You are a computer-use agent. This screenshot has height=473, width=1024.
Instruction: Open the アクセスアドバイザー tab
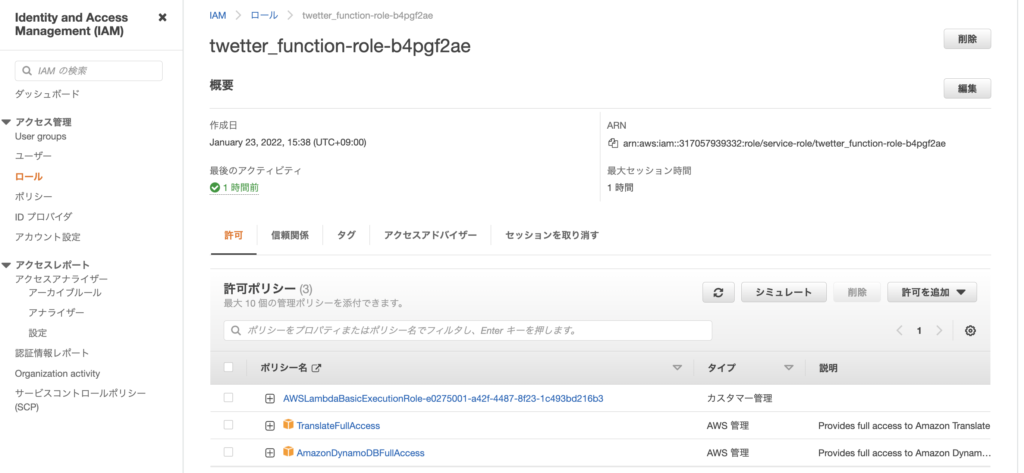[430, 235]
